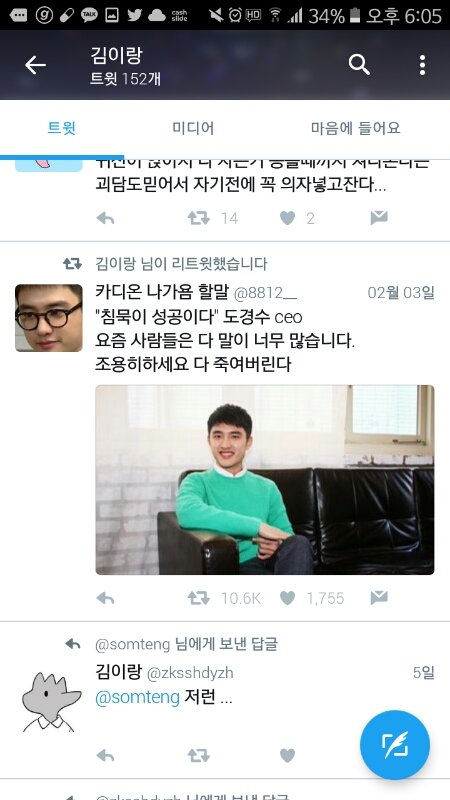Reply to the 도경수 ceo tweet
Viewport: 450px width, 800px height.
click(105, 598)
